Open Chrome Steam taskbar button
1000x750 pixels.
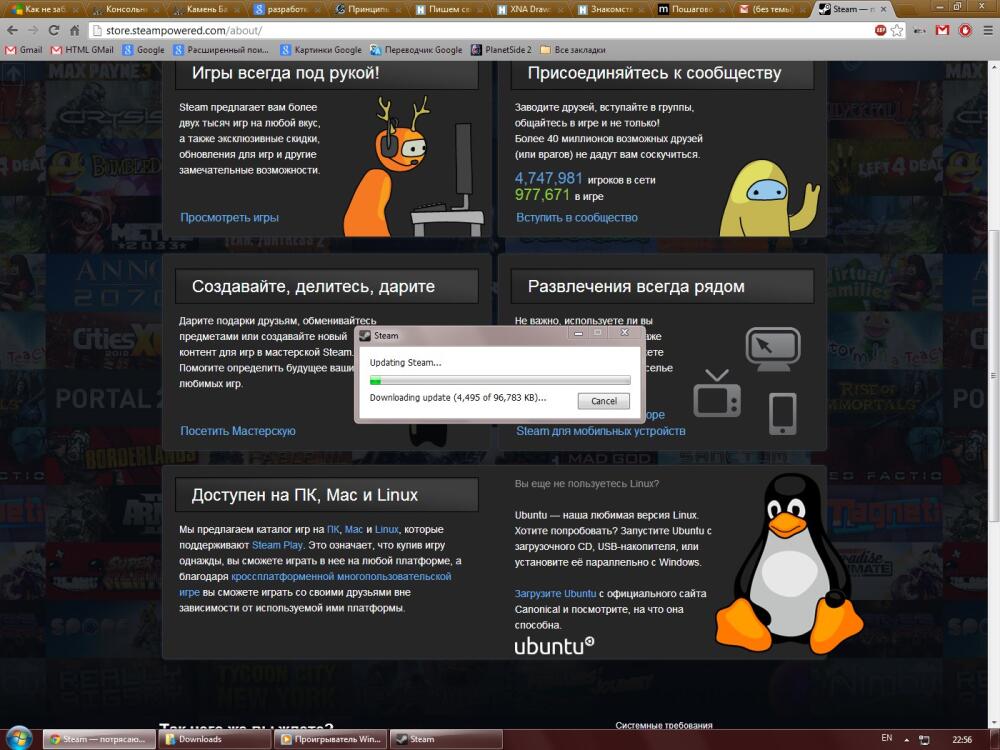[98, 739]
